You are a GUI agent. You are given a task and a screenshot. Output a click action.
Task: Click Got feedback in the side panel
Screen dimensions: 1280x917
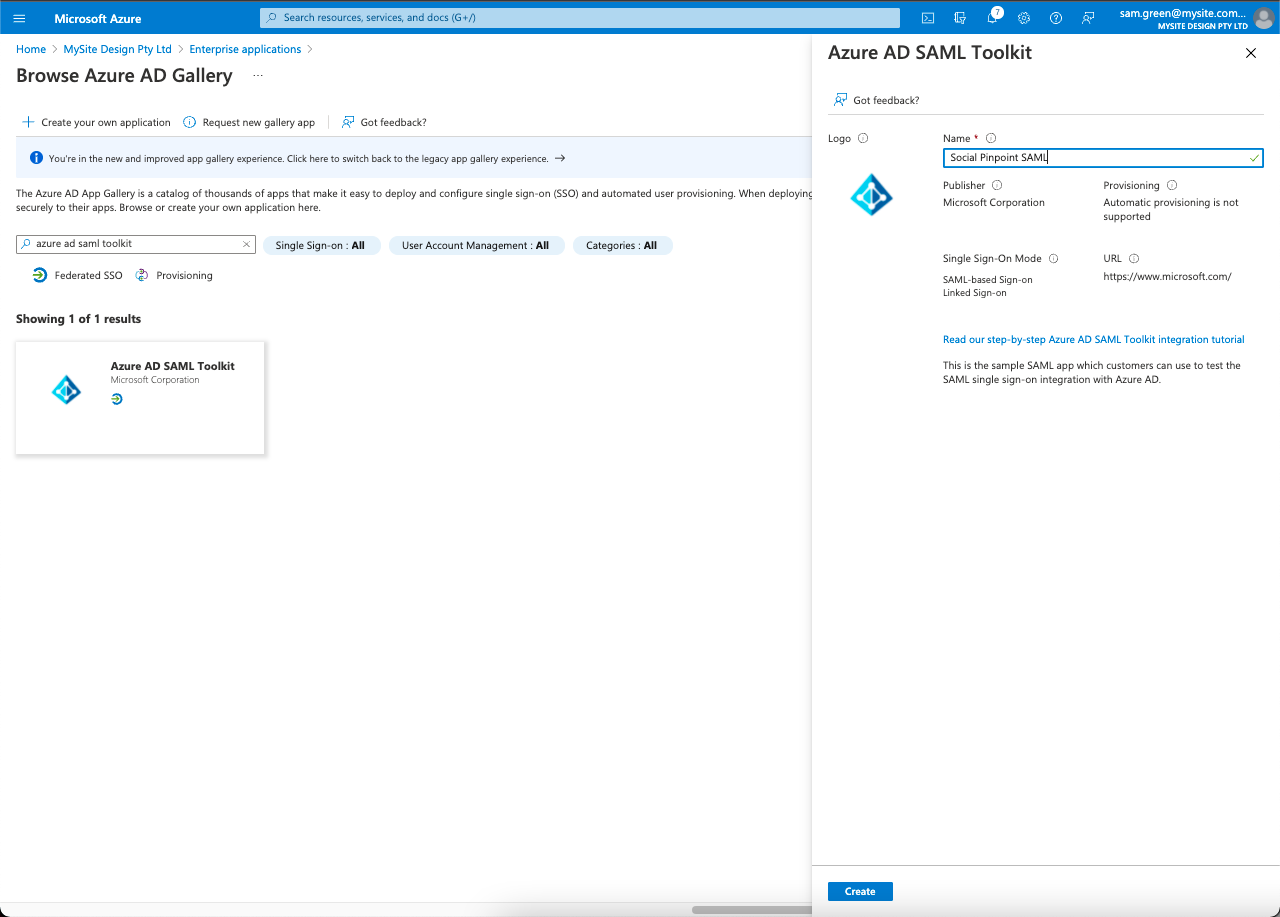(x=876, y=100)
